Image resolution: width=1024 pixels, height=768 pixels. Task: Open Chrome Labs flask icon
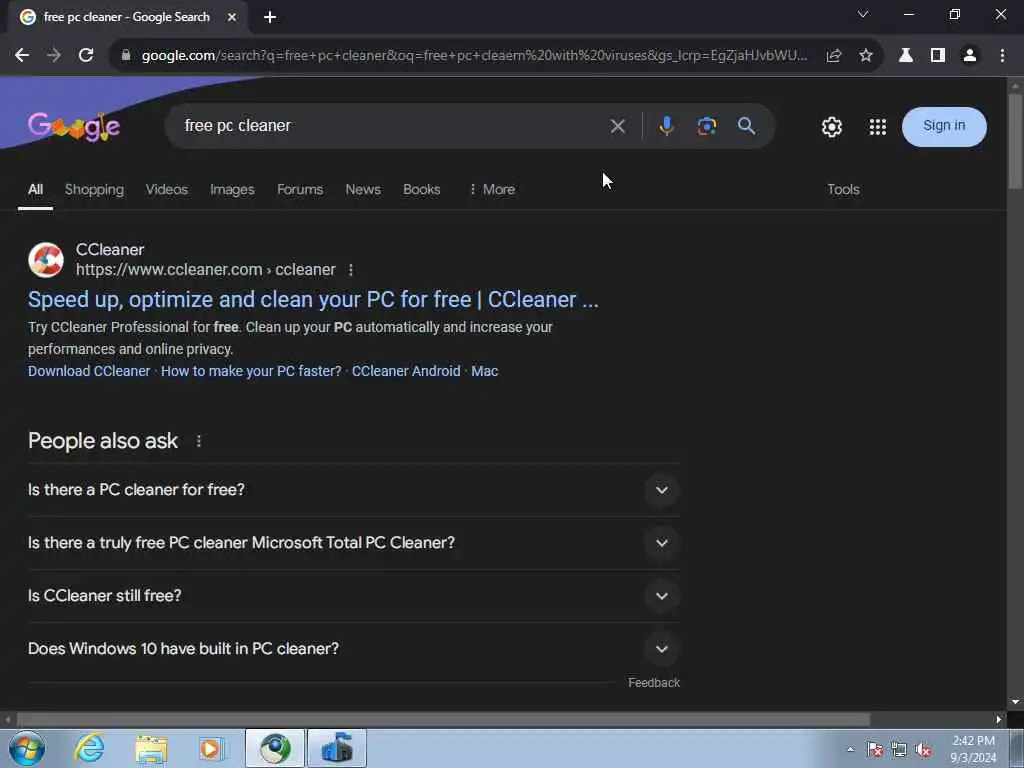click(906, 56)
